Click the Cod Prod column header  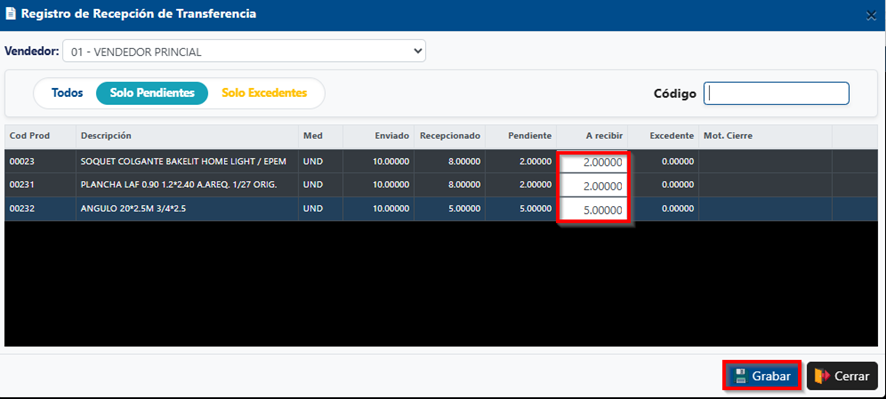coord(40,136)
